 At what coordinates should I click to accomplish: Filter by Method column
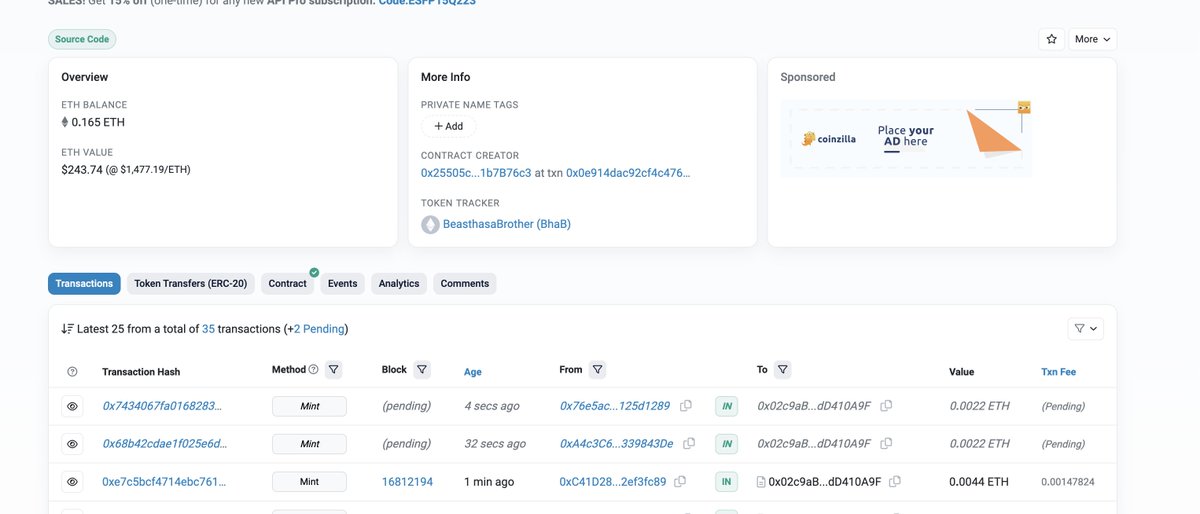[334, 370]
